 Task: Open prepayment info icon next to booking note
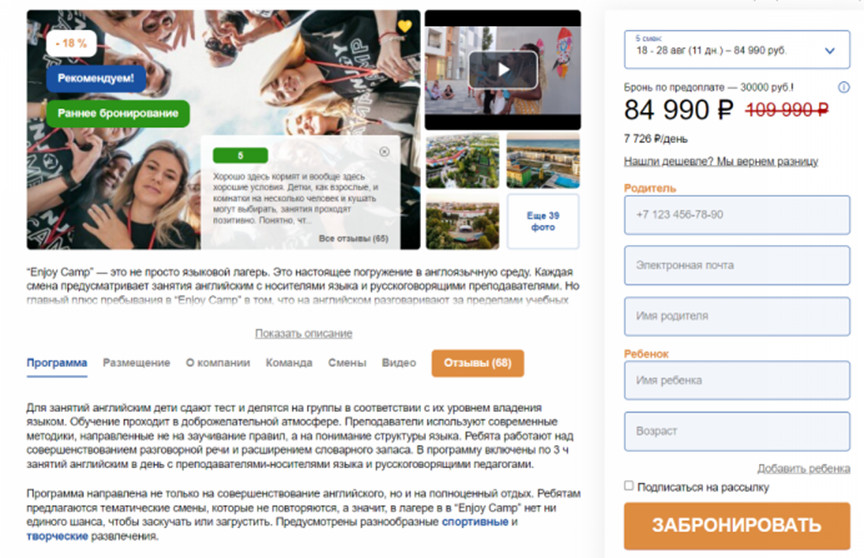click(x=844, y=87)
